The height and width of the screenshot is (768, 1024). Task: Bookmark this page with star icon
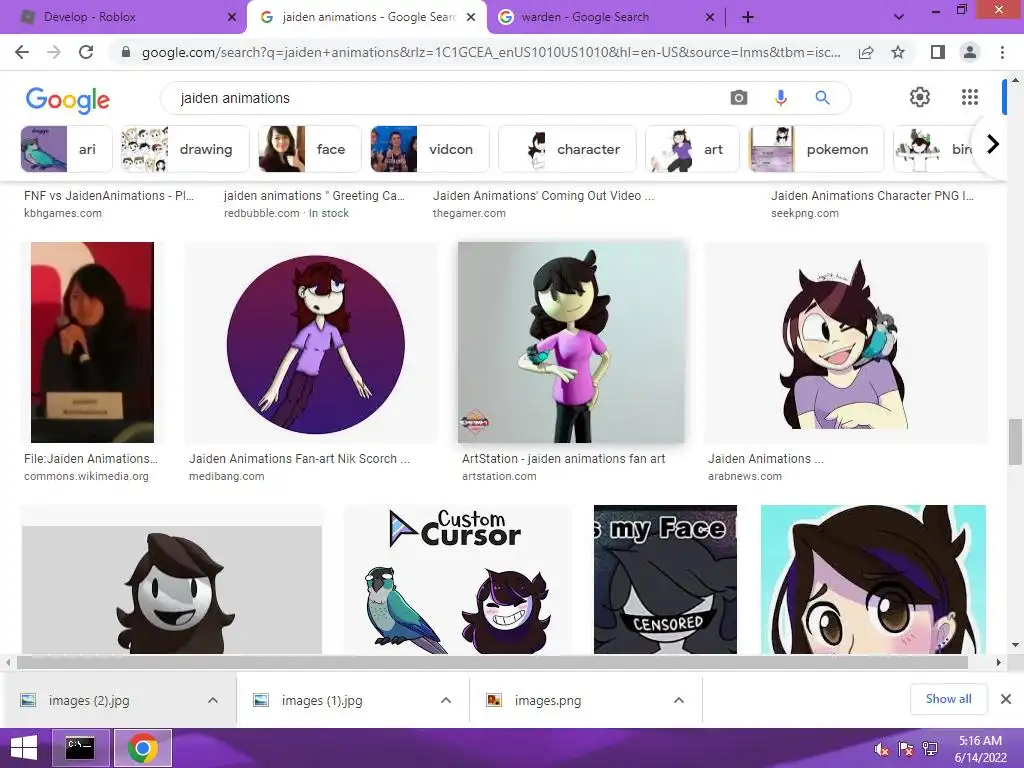tap(898, 52)
